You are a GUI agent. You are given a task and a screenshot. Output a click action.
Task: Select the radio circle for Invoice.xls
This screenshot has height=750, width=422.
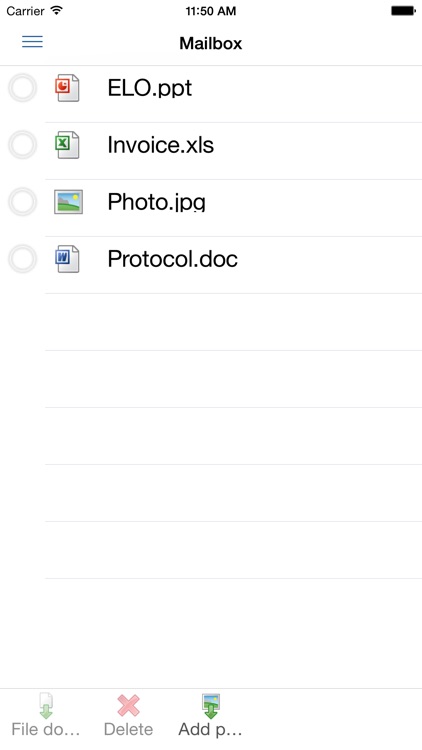tap(22, 144)
